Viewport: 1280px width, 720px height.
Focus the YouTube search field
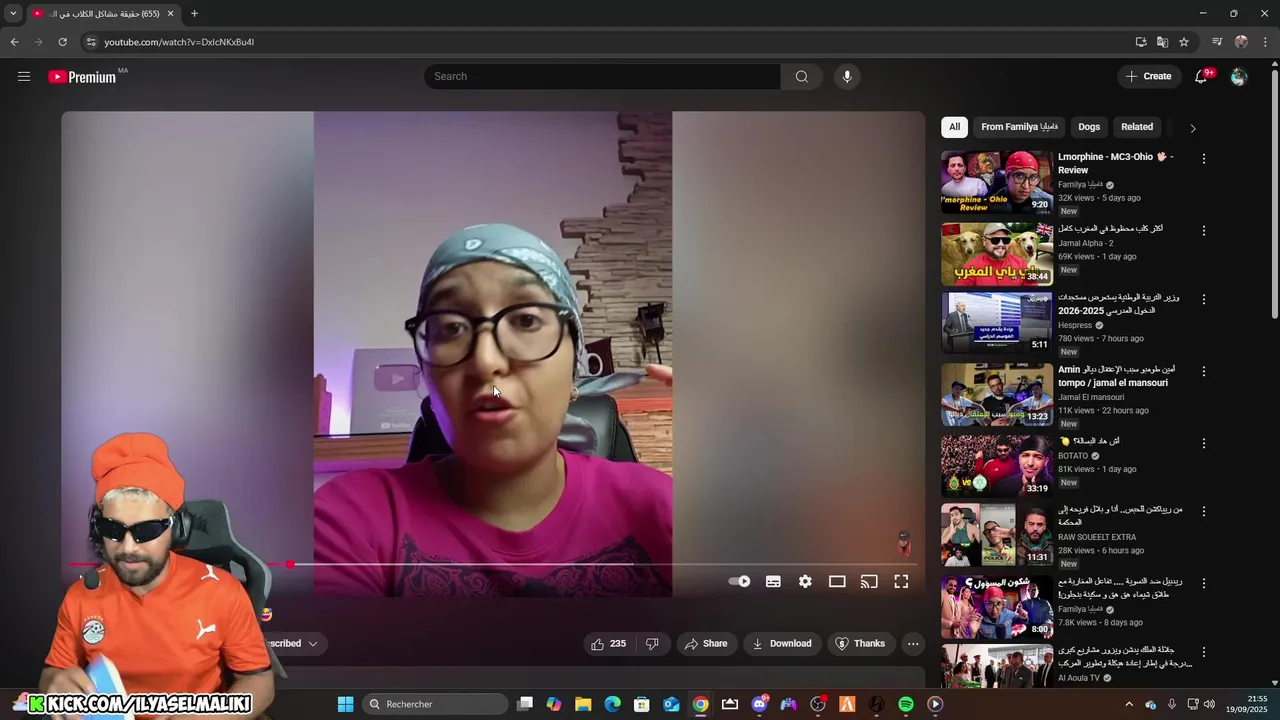[x=602, y=76]
